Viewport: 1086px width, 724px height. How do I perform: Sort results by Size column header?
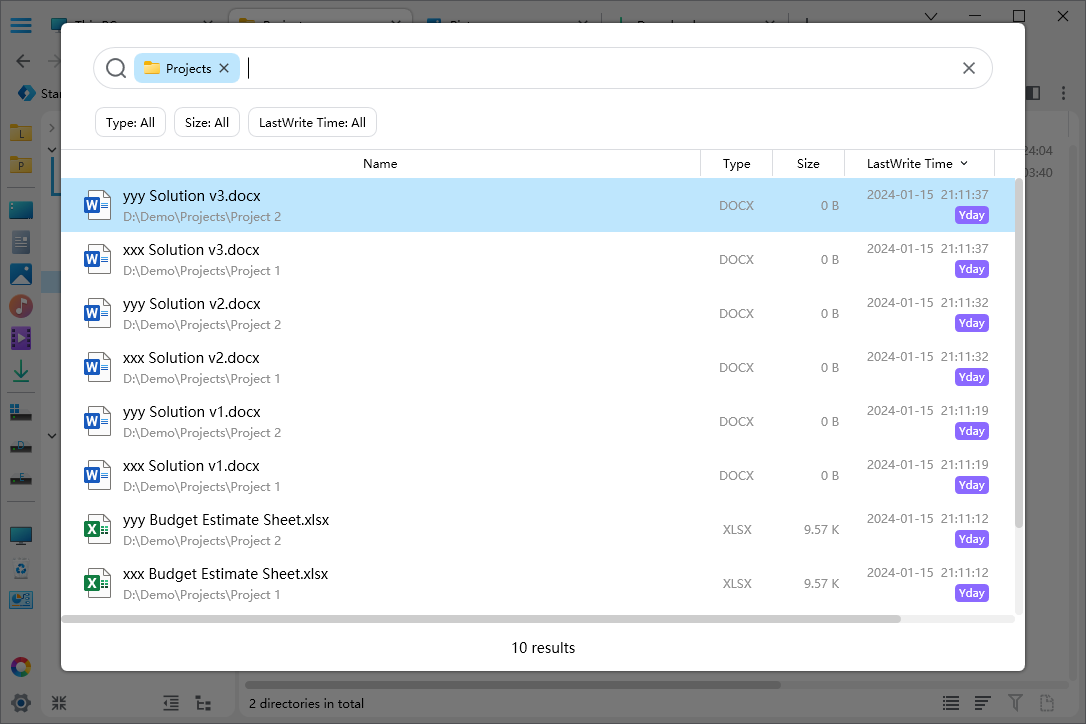tap(808, 164)
